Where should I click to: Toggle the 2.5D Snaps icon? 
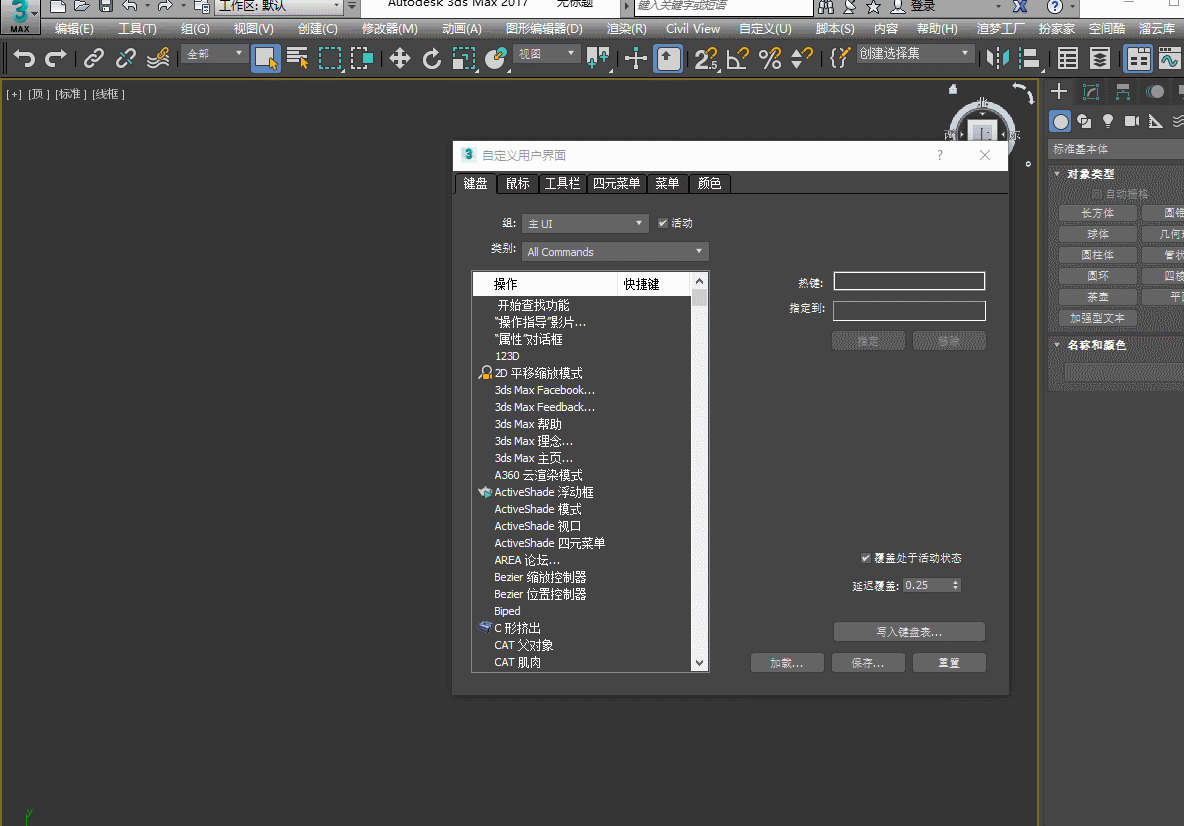pos(705,58)
